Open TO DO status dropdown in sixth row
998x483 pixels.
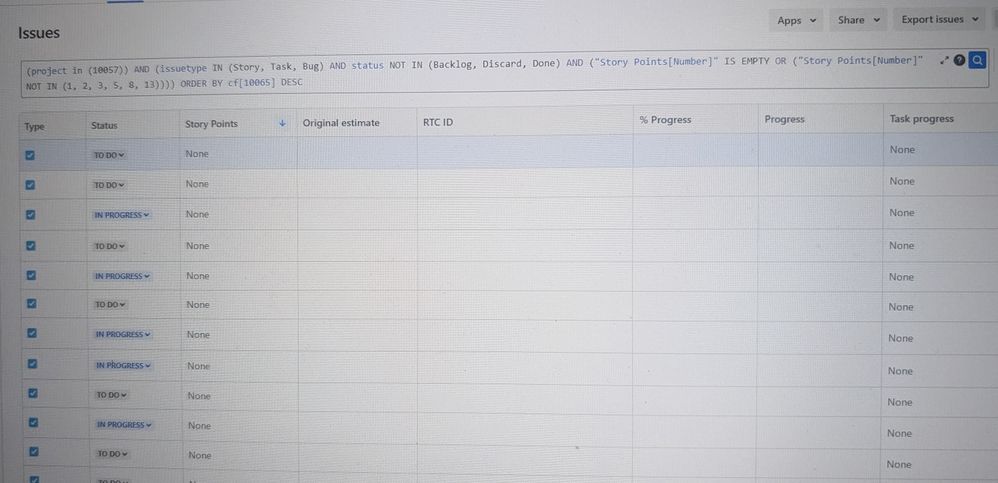(110, 305)
